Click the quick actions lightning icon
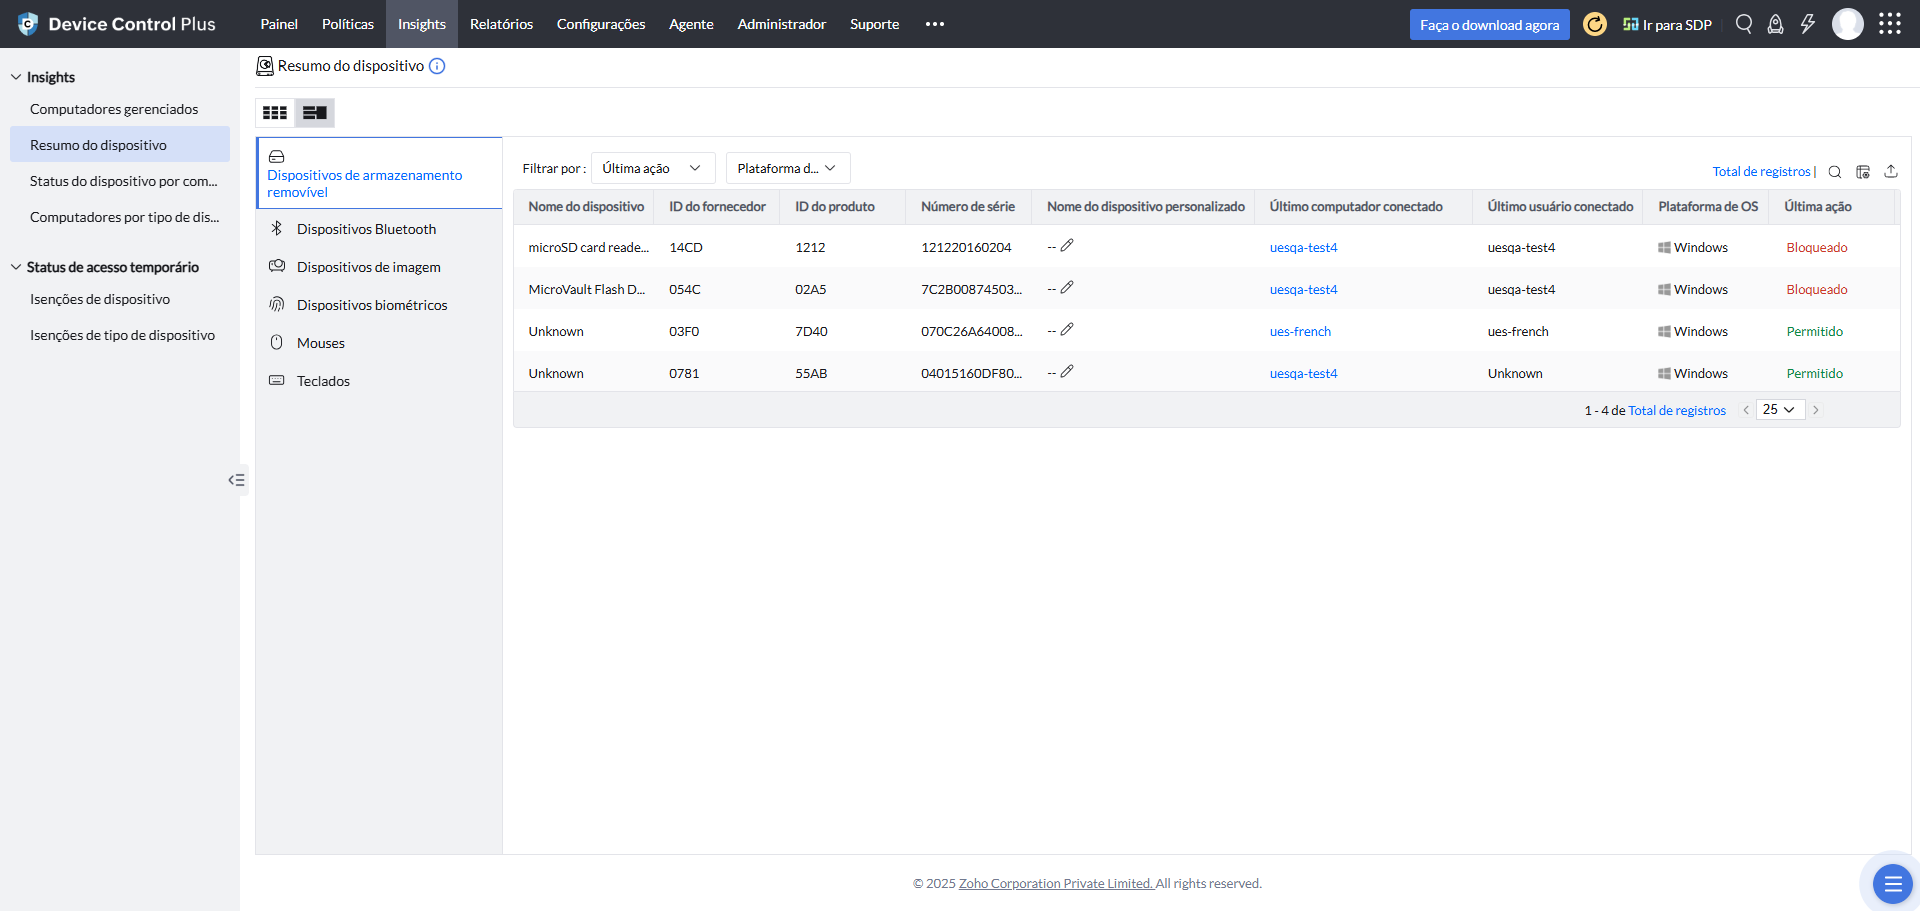Screen dimensions: 1920x911 [1807, 24]
